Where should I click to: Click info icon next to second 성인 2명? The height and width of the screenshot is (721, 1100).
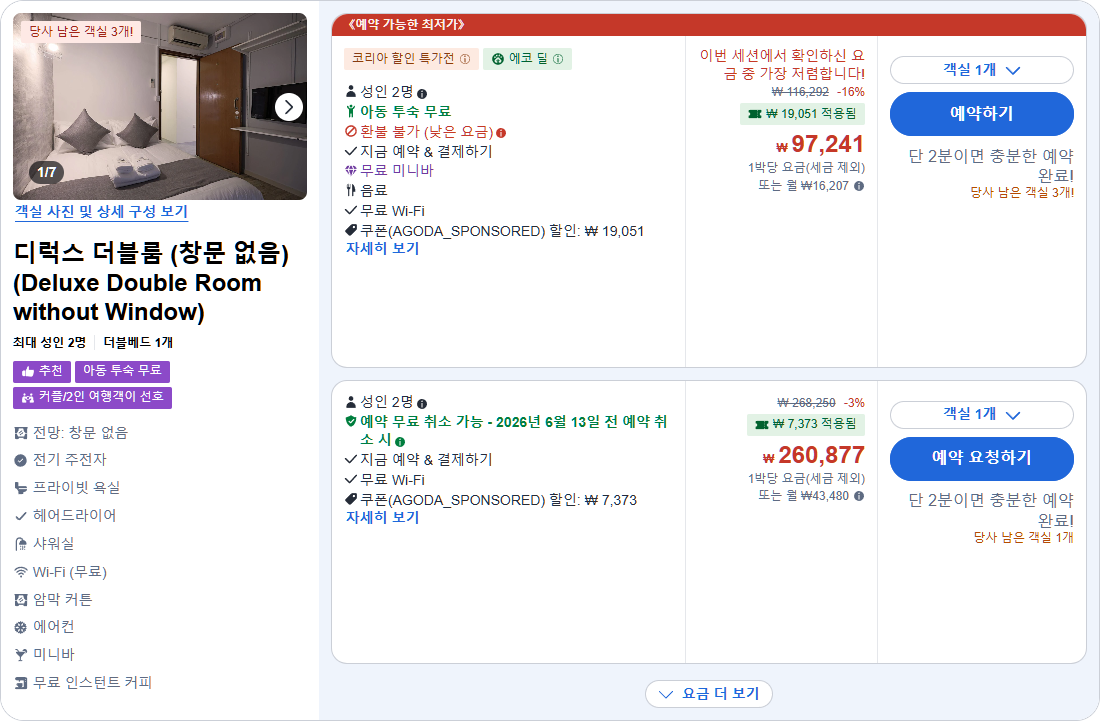click(x=422, y=403)
